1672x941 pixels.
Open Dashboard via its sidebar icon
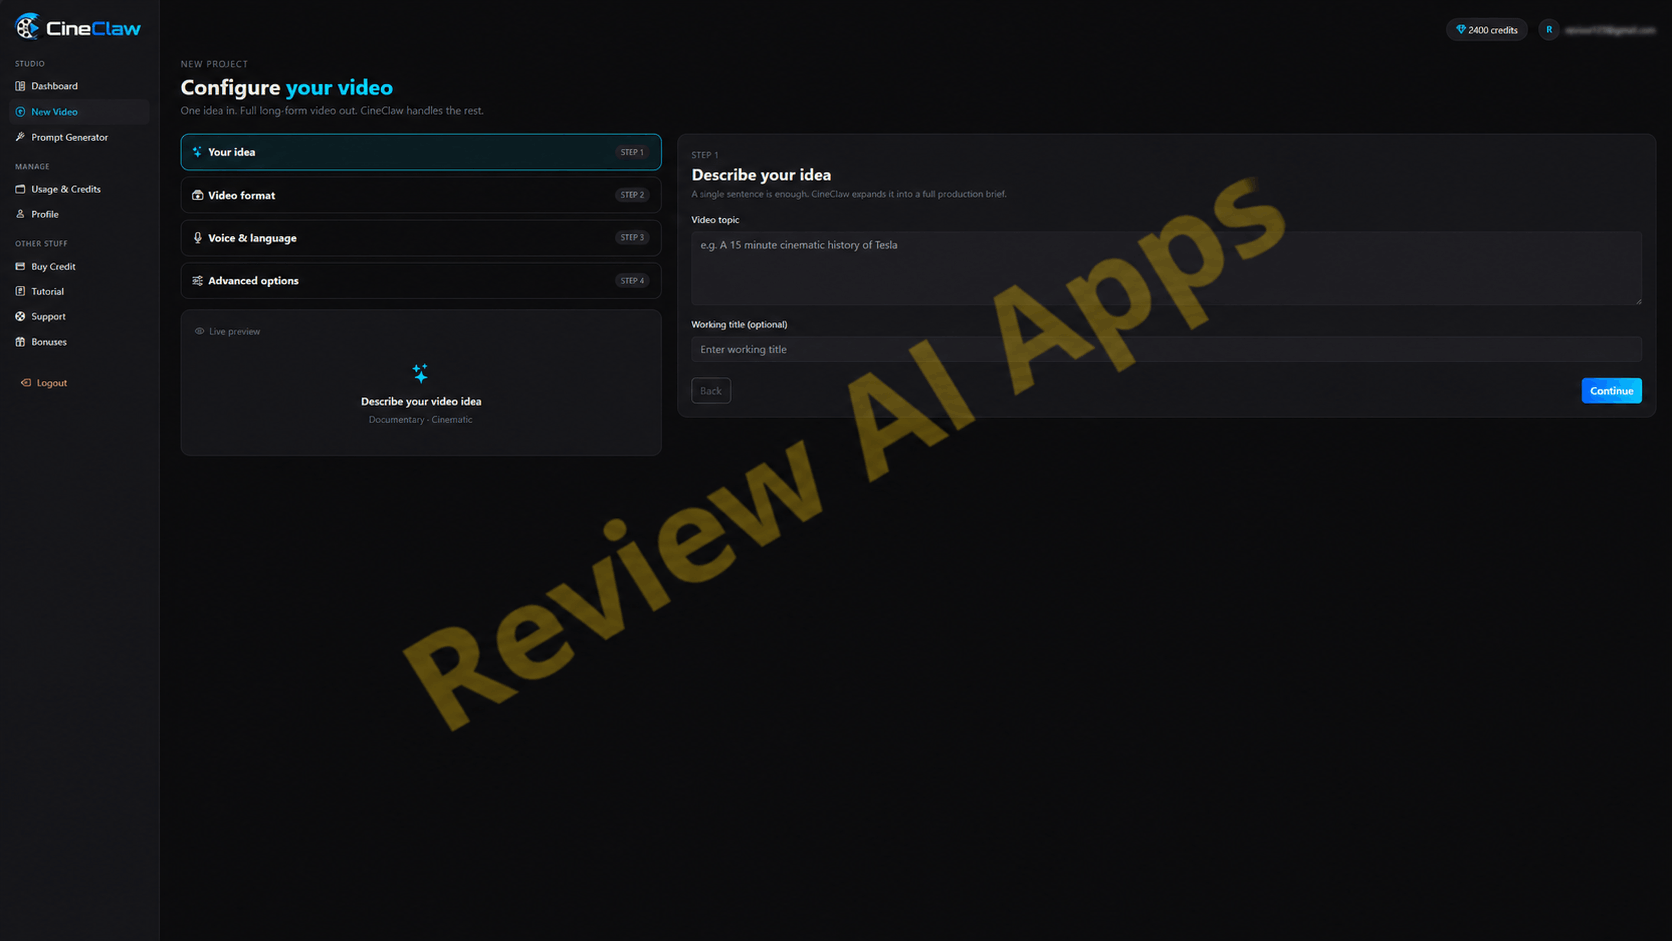pos(20,86)
